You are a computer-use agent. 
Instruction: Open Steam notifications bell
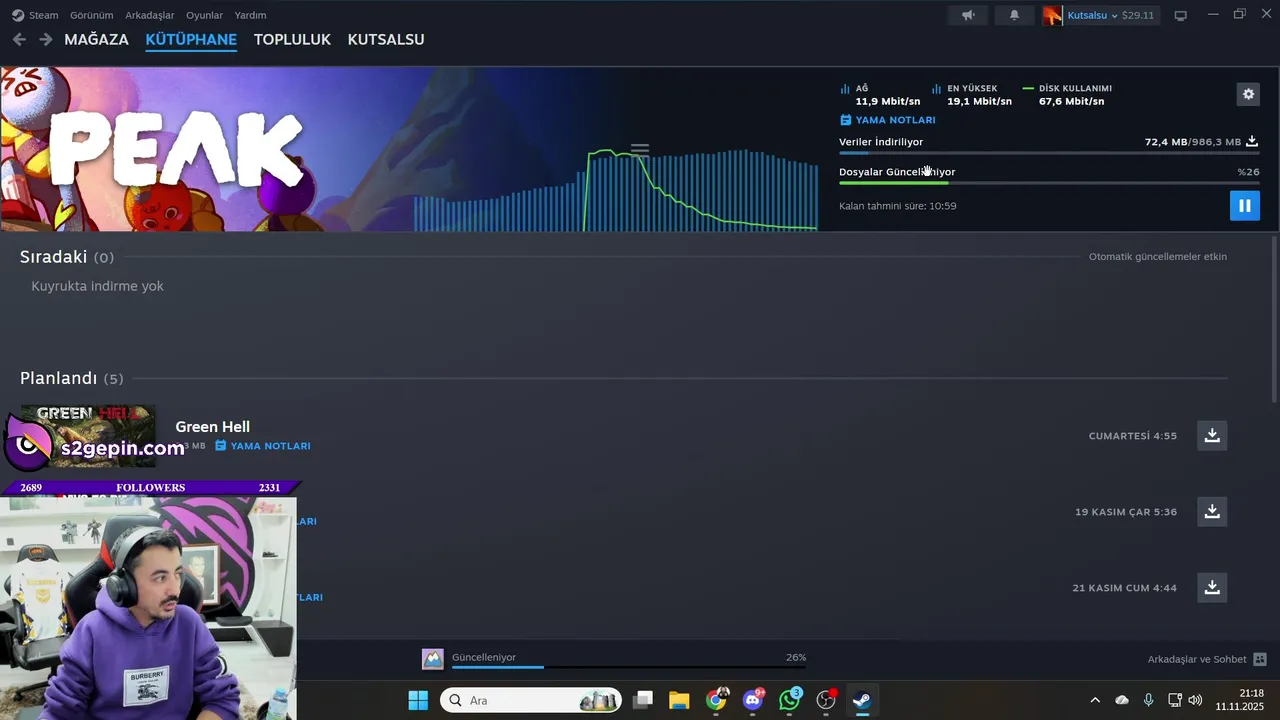click(x=1014, y=15)
